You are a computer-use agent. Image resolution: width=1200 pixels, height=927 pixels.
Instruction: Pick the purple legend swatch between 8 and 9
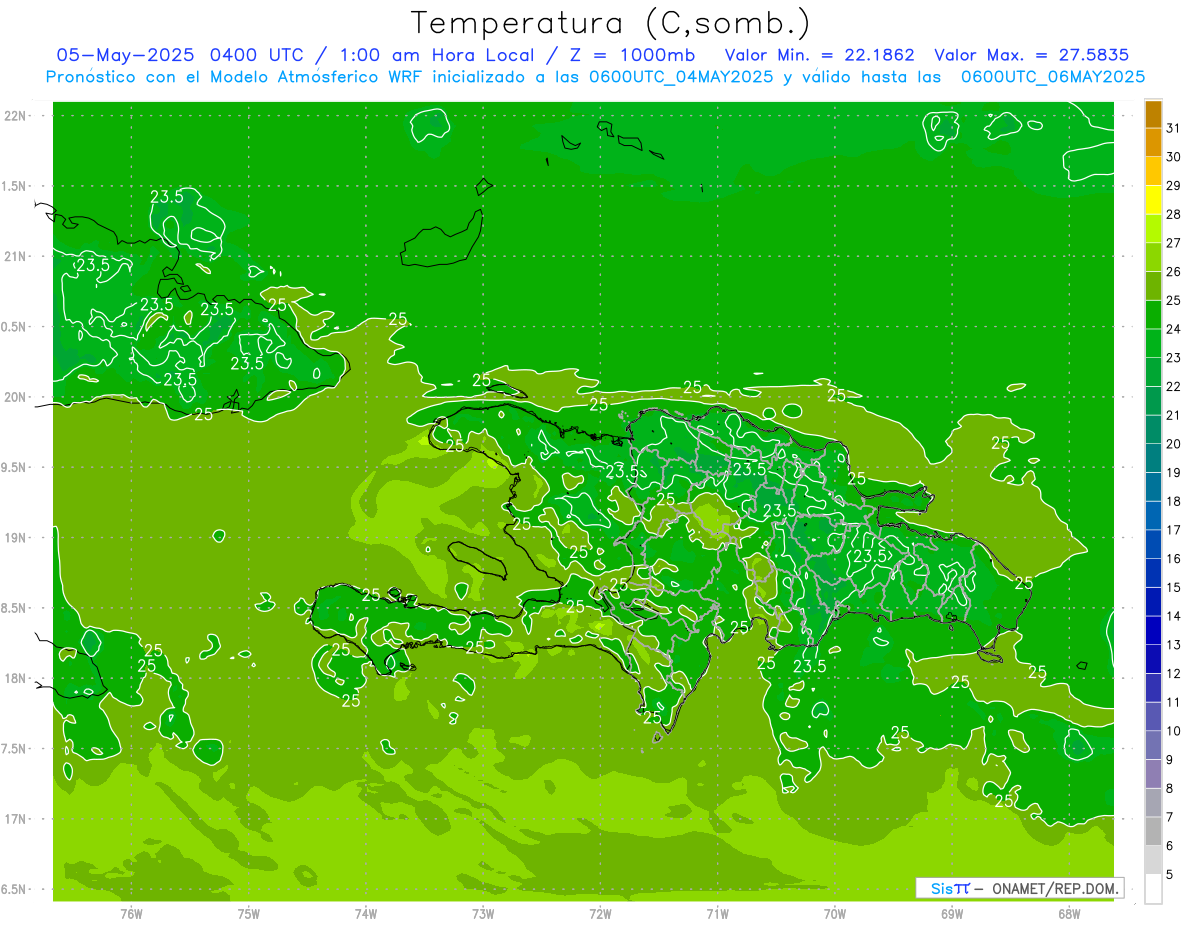(1153, 774)
